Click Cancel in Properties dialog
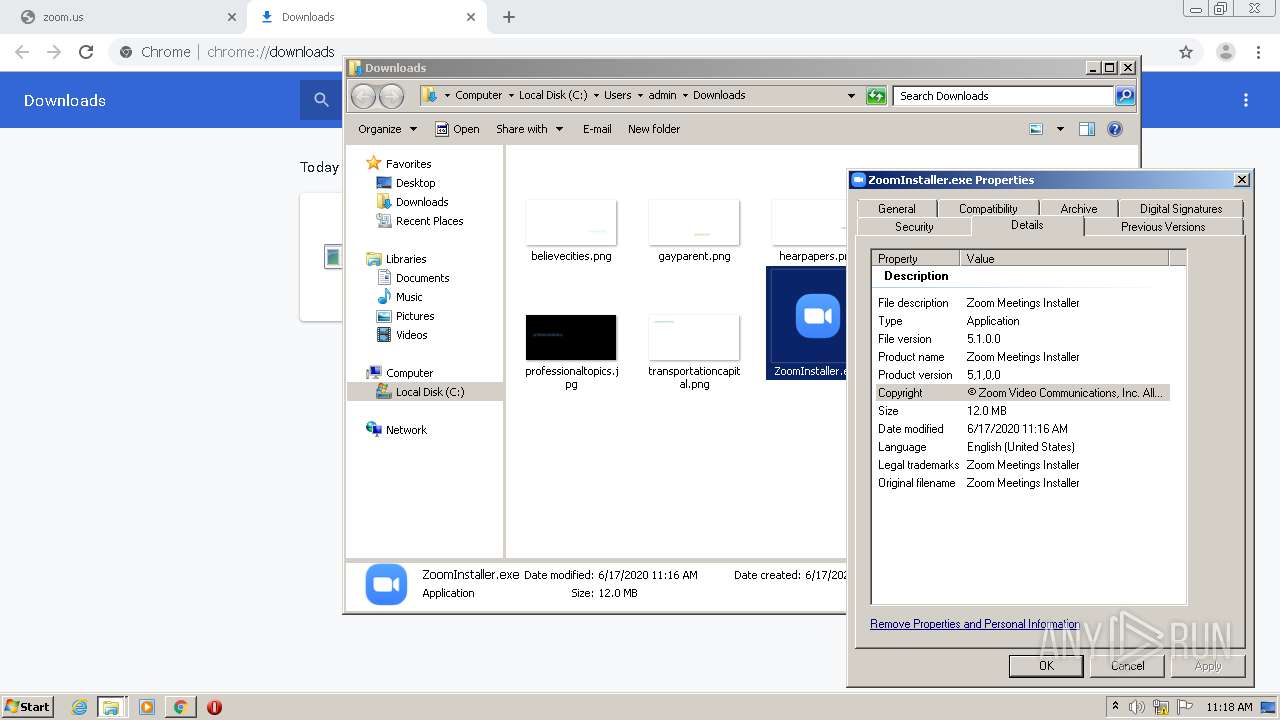The image size is (1280, 720). pos(1127,666)
